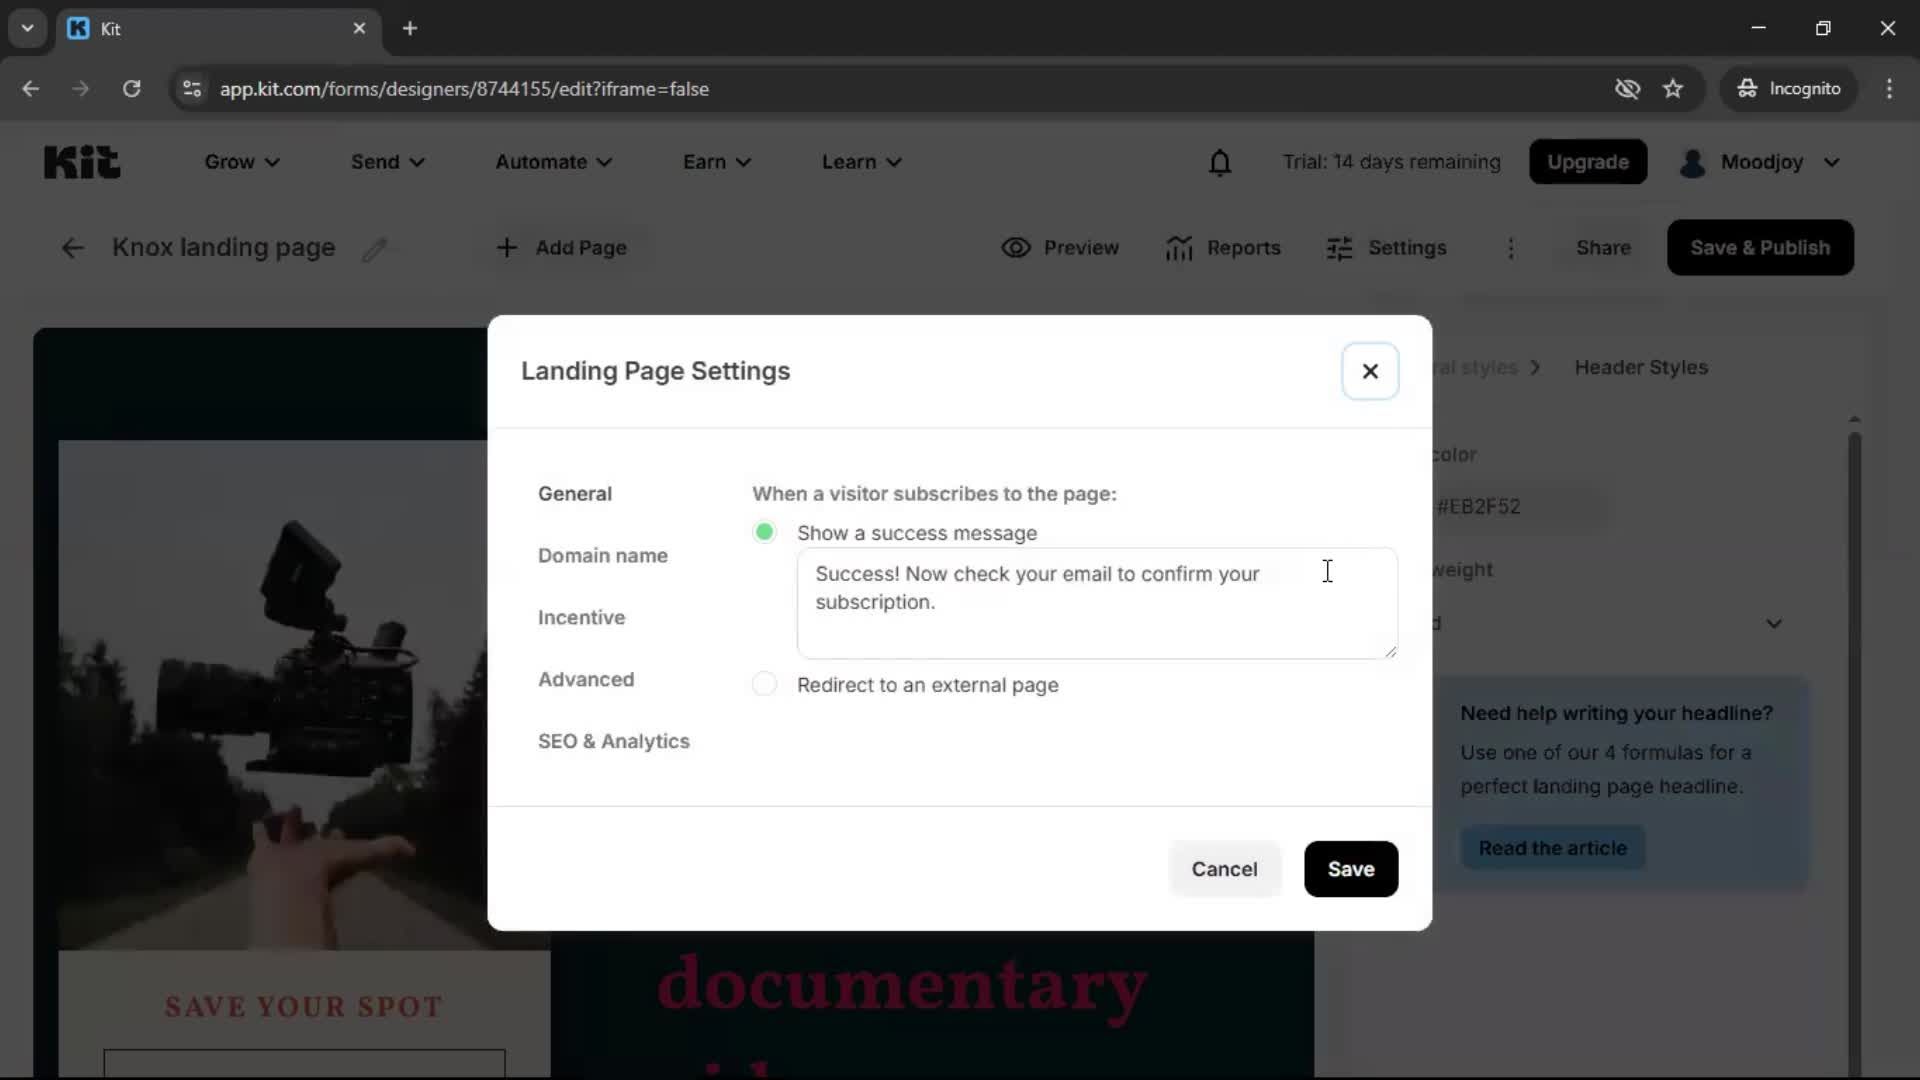Image resolution: width=1920 pixels, height=1080 pixels.
Task: Click the Add Page plus icon
Action: pos(508,248)
